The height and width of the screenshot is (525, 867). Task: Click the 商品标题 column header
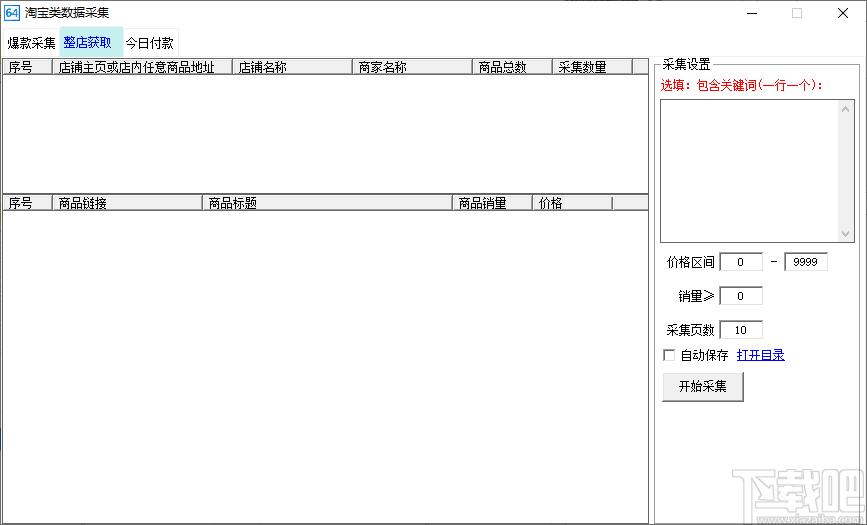[327, 203]
